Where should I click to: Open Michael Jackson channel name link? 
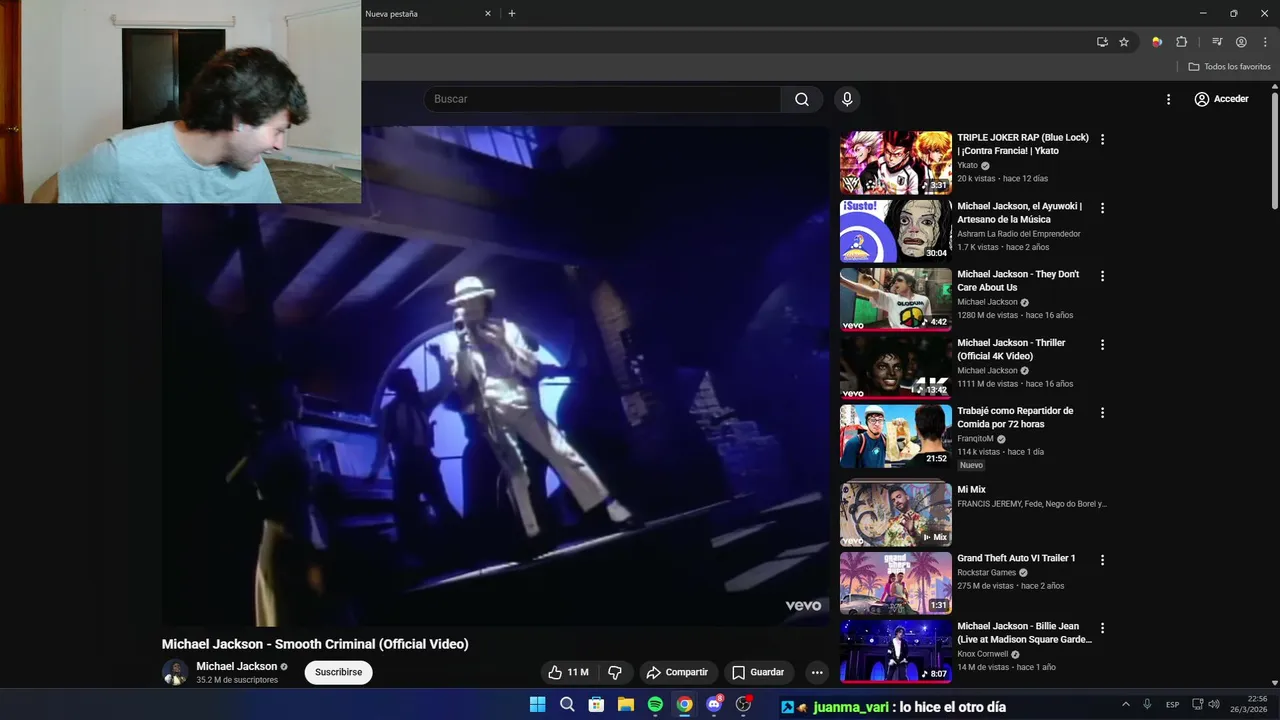coord(236,666)
